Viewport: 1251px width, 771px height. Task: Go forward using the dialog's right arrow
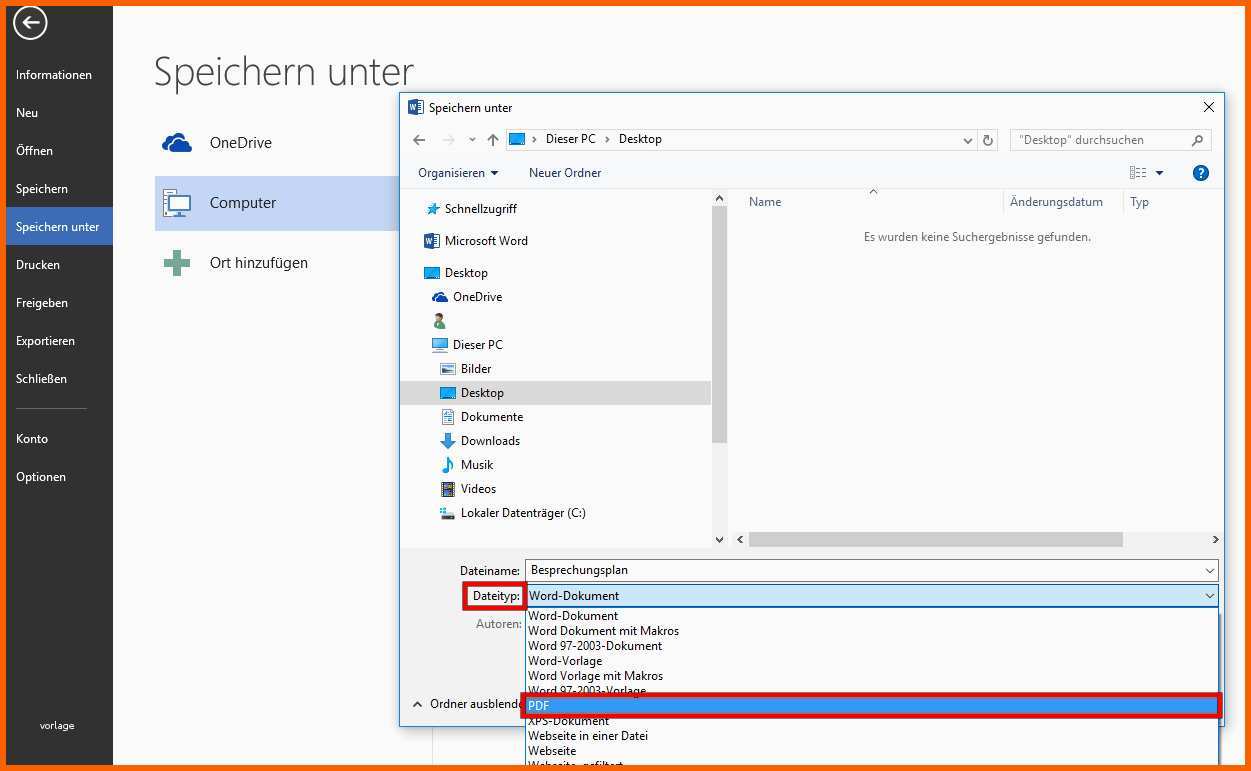pos(448,140)
